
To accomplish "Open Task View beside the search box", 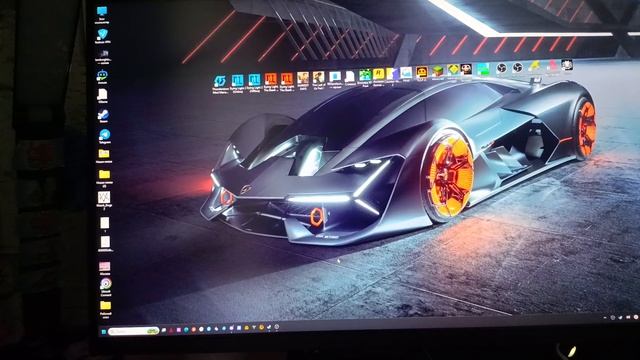I will 164,330.
